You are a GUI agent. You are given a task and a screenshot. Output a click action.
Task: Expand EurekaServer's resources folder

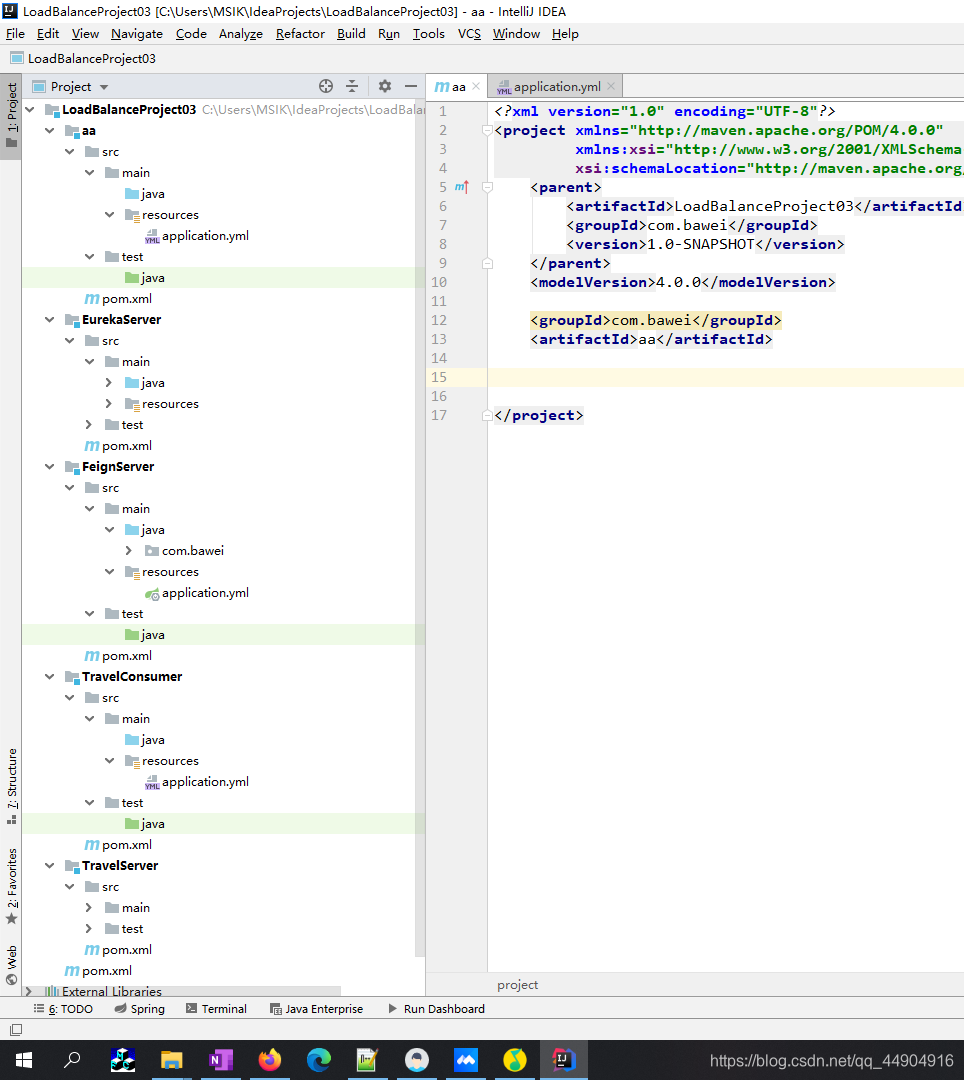click(109, 403)
